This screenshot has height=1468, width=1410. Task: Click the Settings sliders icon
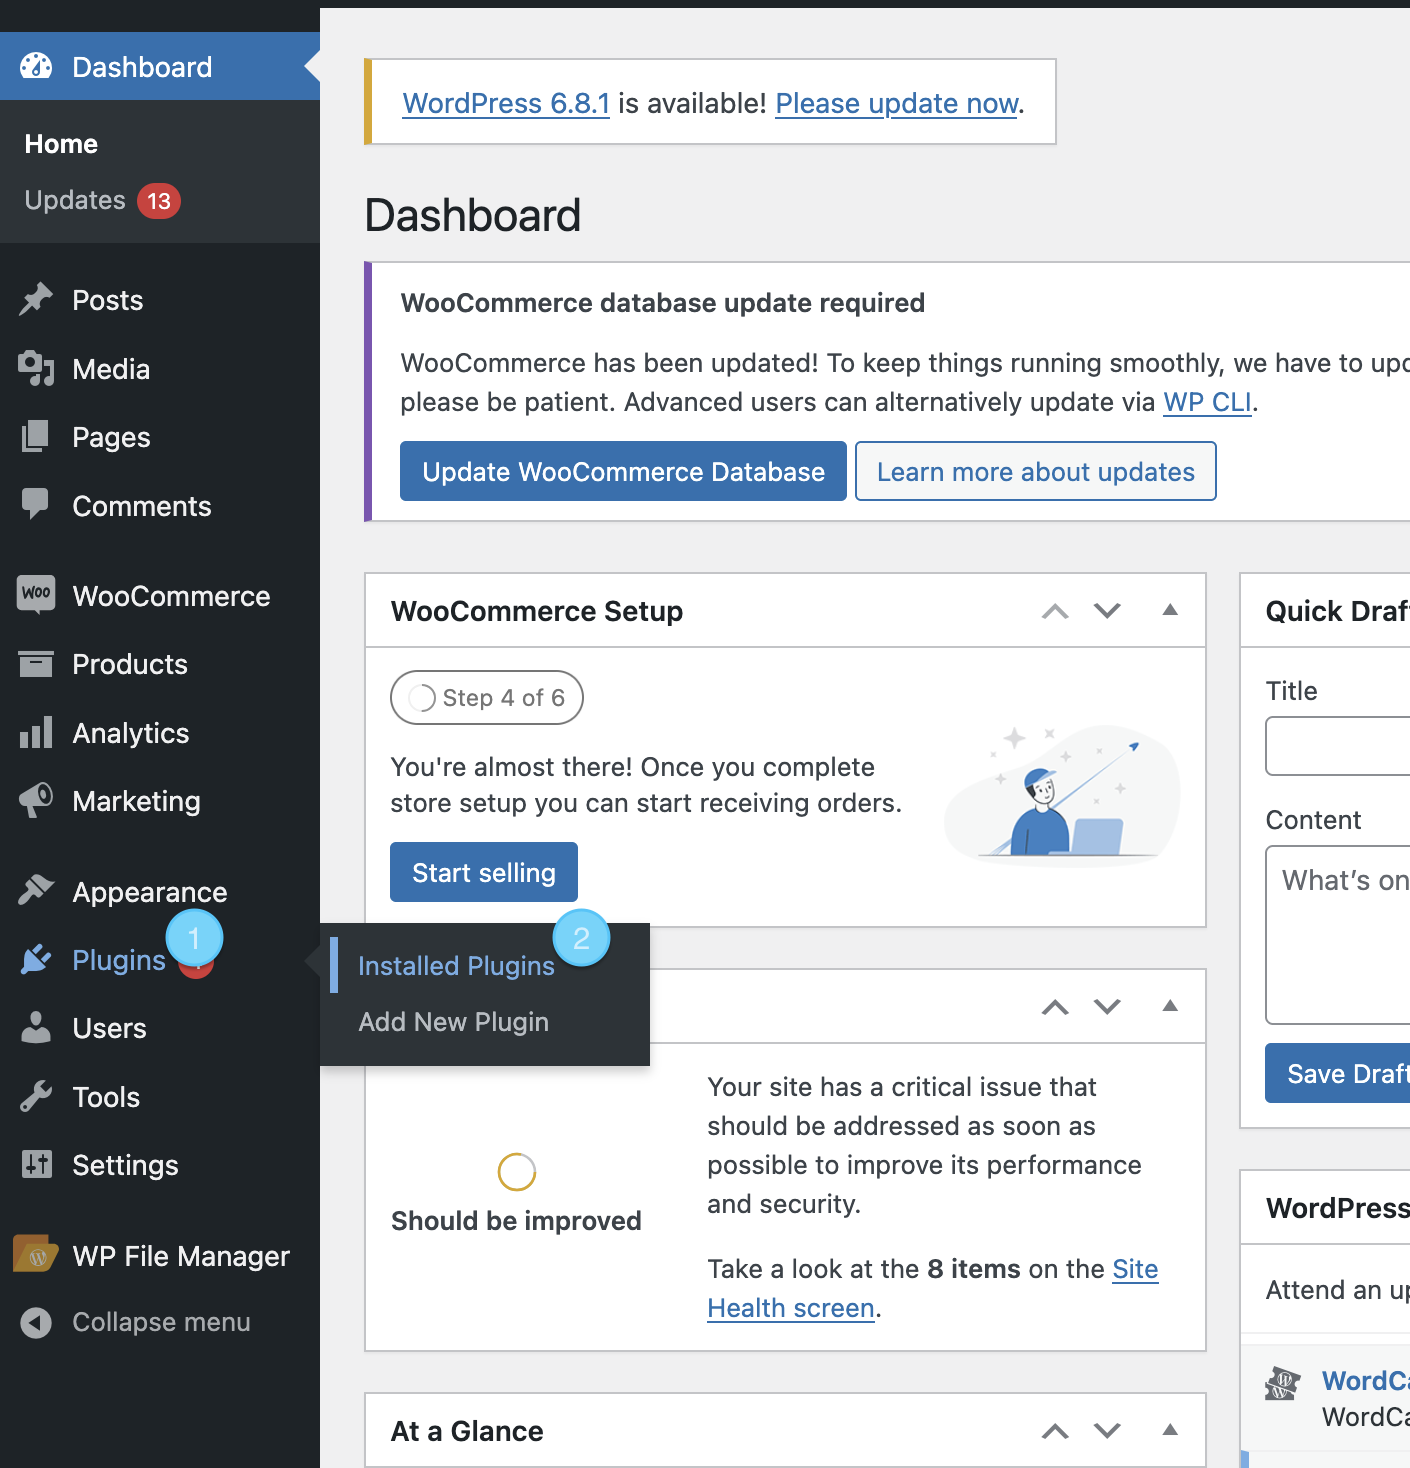click(36, 1164)
